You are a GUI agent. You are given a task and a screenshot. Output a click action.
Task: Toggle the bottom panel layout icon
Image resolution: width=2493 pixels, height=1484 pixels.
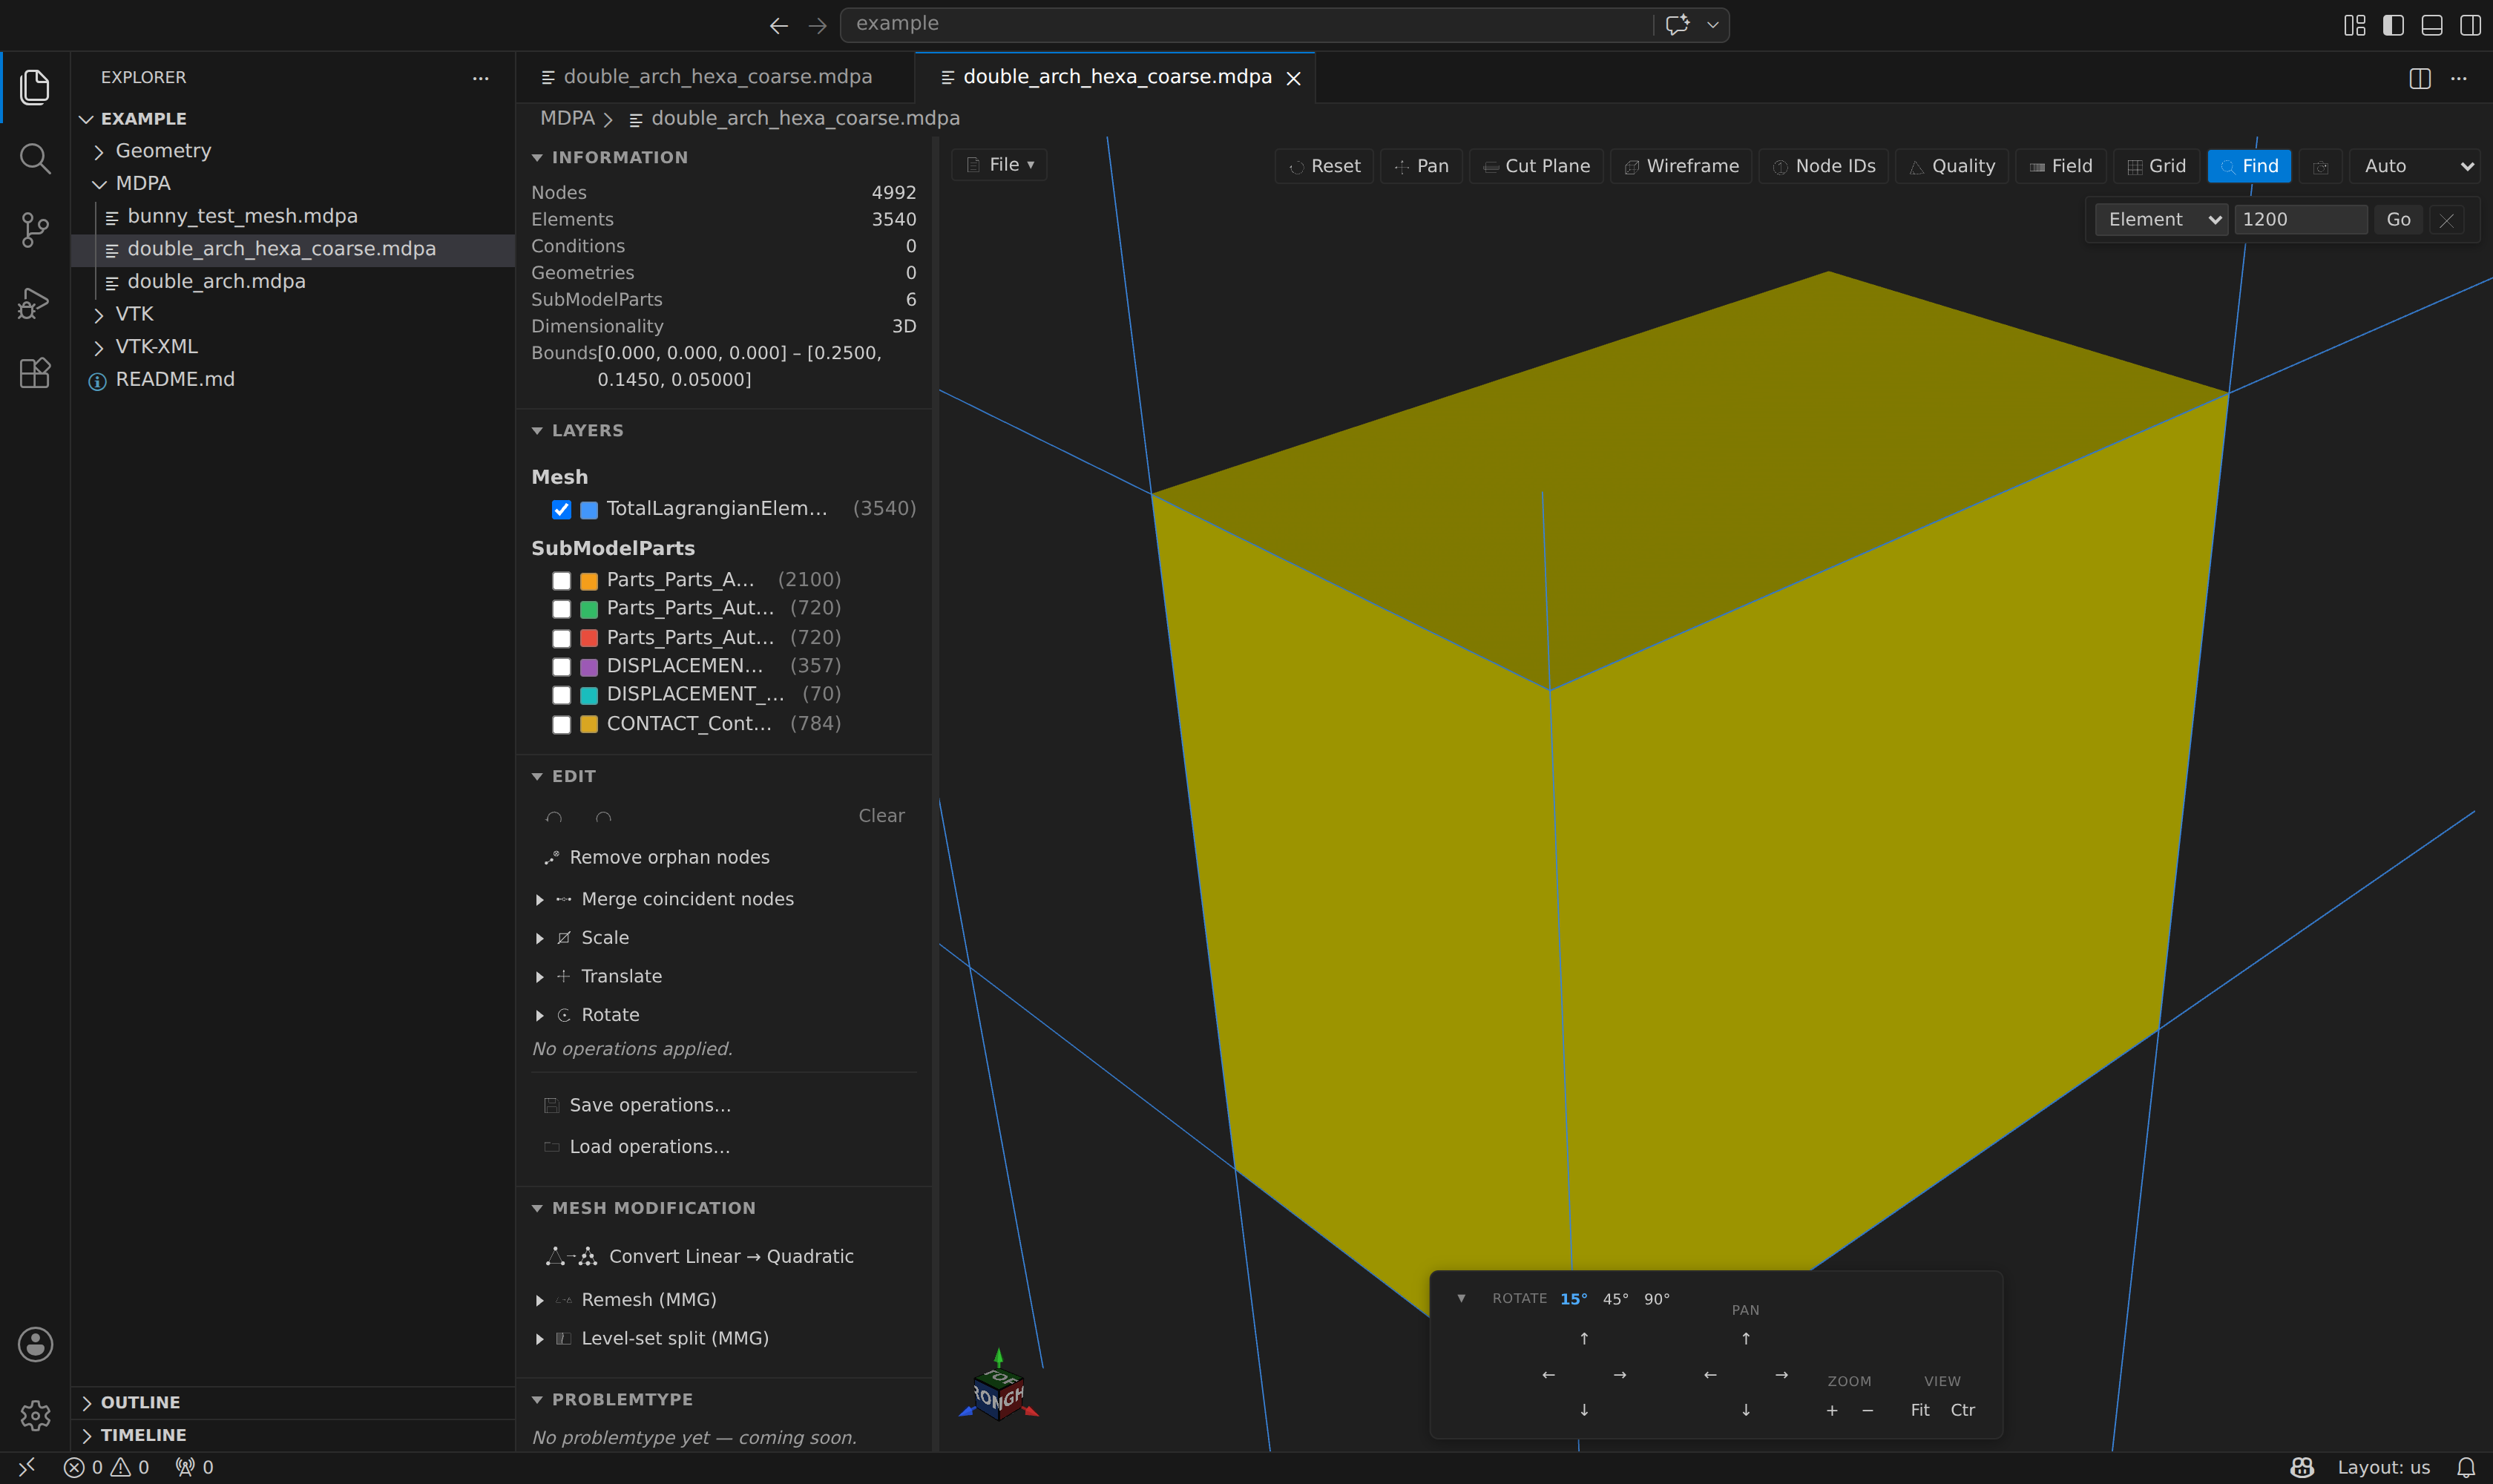2432,25
